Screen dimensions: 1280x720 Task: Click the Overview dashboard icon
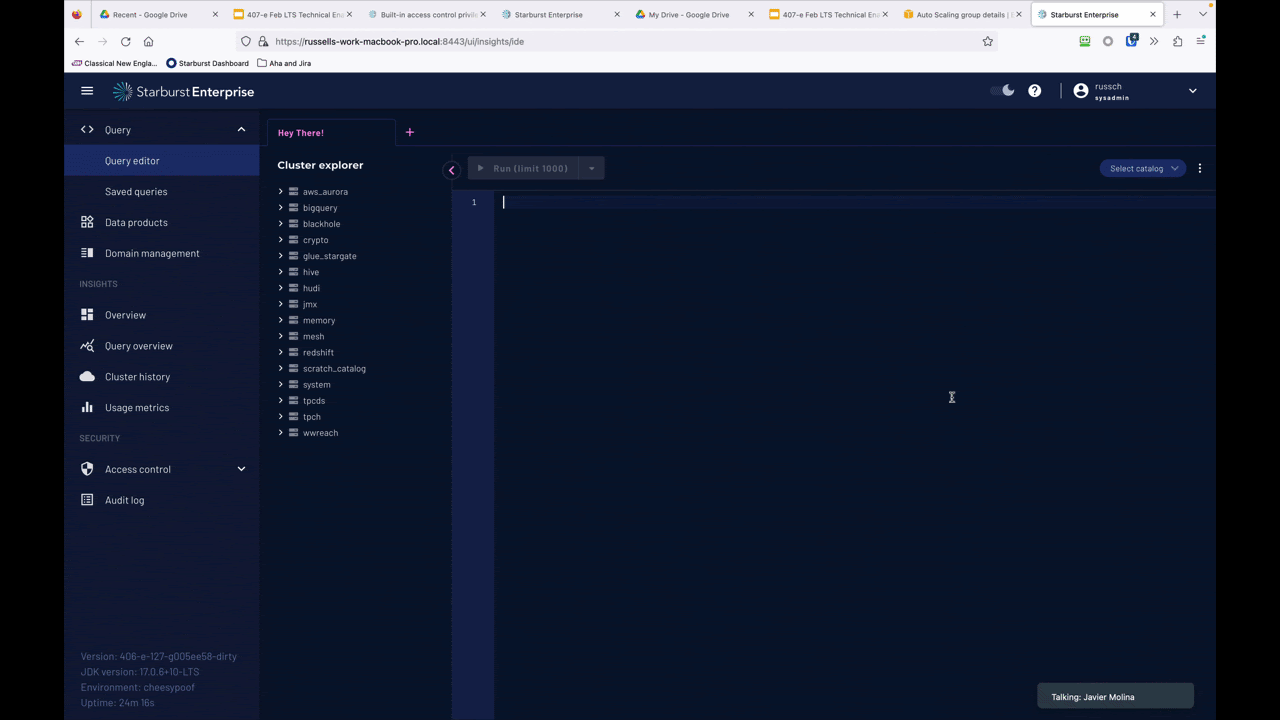click(87, 315)
